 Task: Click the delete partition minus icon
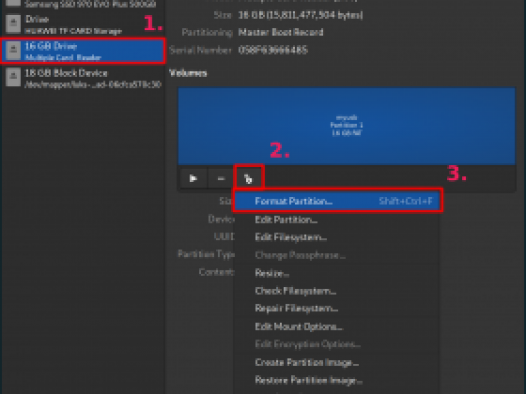coord(220,178)
